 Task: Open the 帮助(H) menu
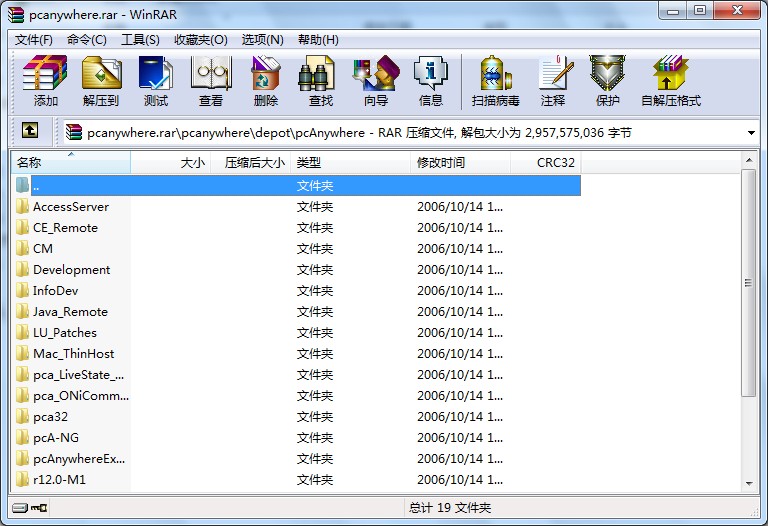coord(318,40)
